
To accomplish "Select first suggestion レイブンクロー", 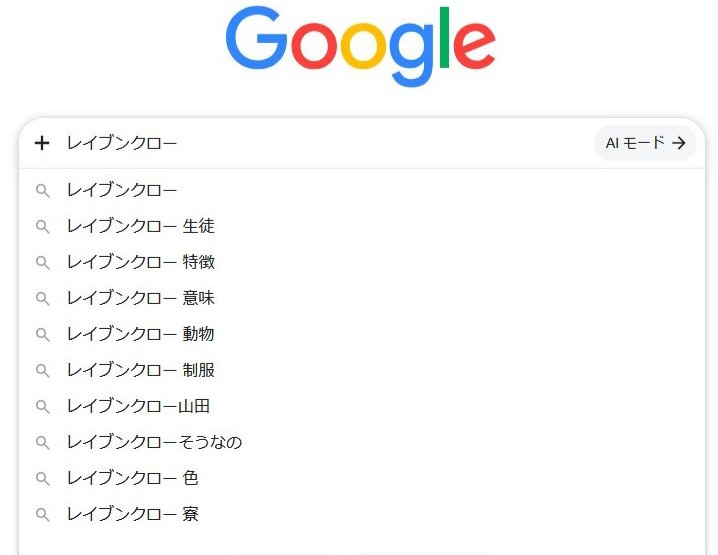I will tap(362, 190).
